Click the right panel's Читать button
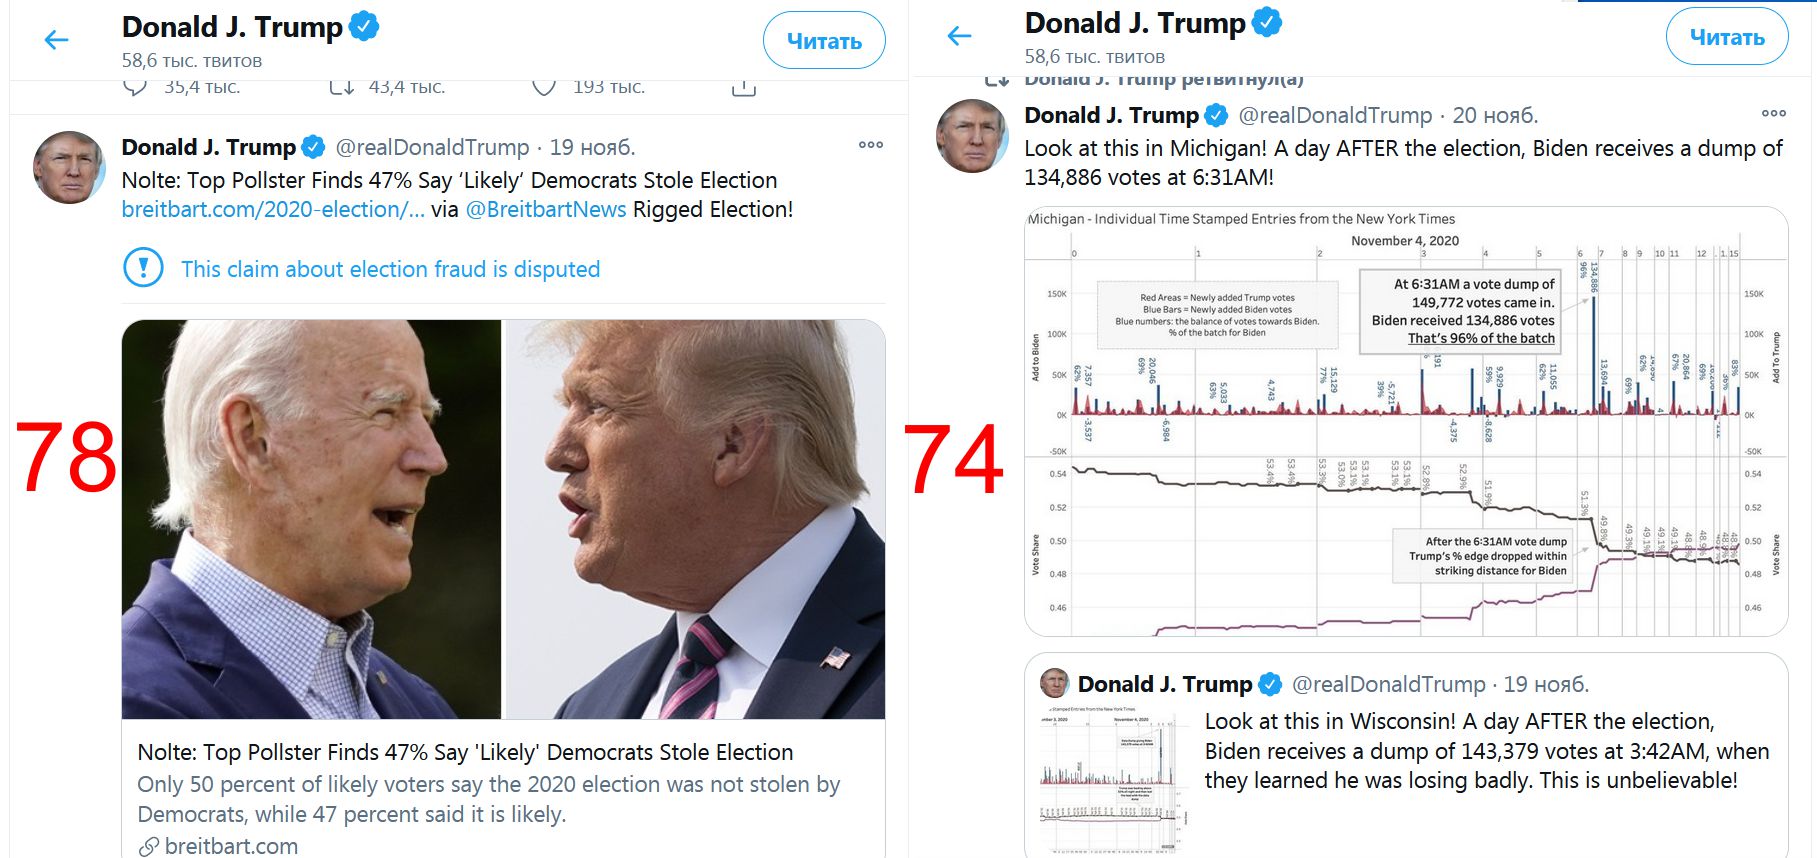Screen dimensions: 1817x858 click(x=1727, y=37)
